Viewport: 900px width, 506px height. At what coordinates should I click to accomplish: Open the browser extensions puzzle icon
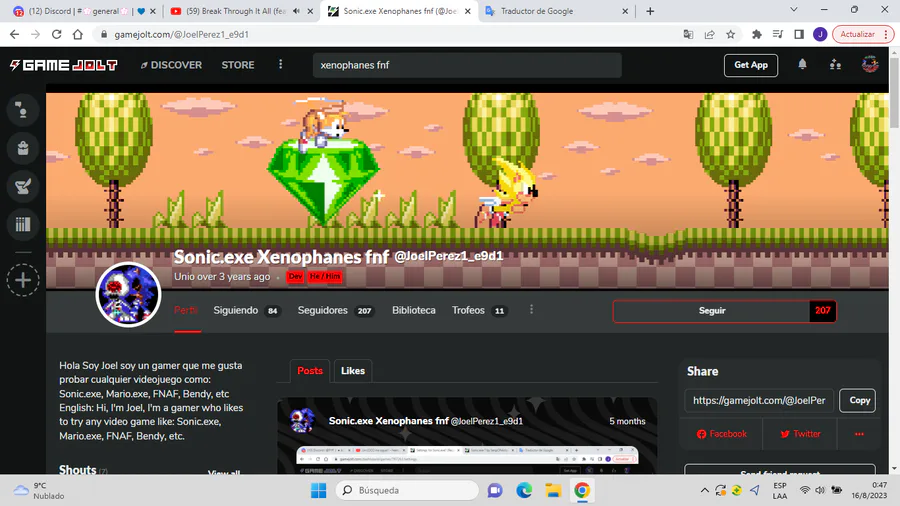pyautogui.click(x=757, y=34)
